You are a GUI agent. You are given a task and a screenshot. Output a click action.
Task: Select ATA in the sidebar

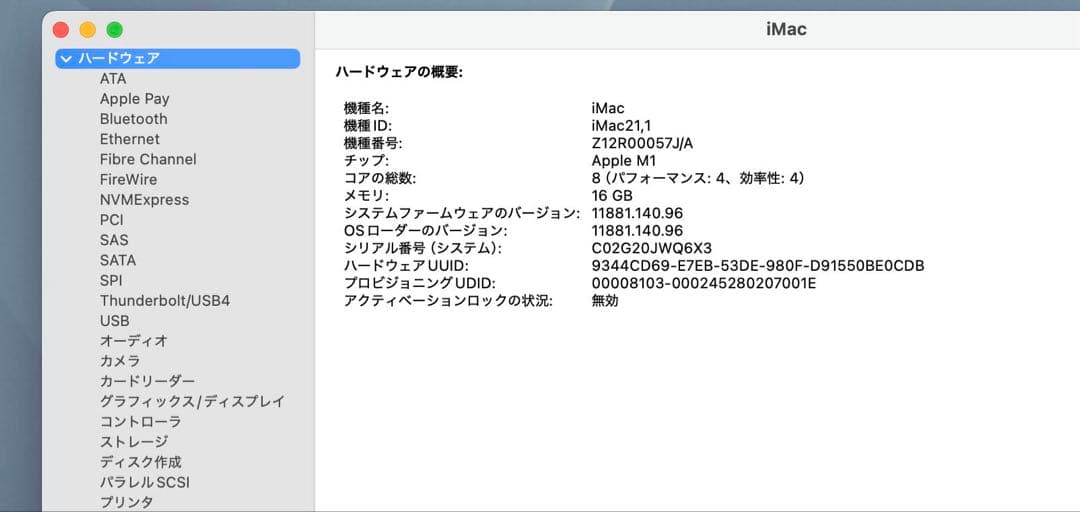[x=113, y=79]
